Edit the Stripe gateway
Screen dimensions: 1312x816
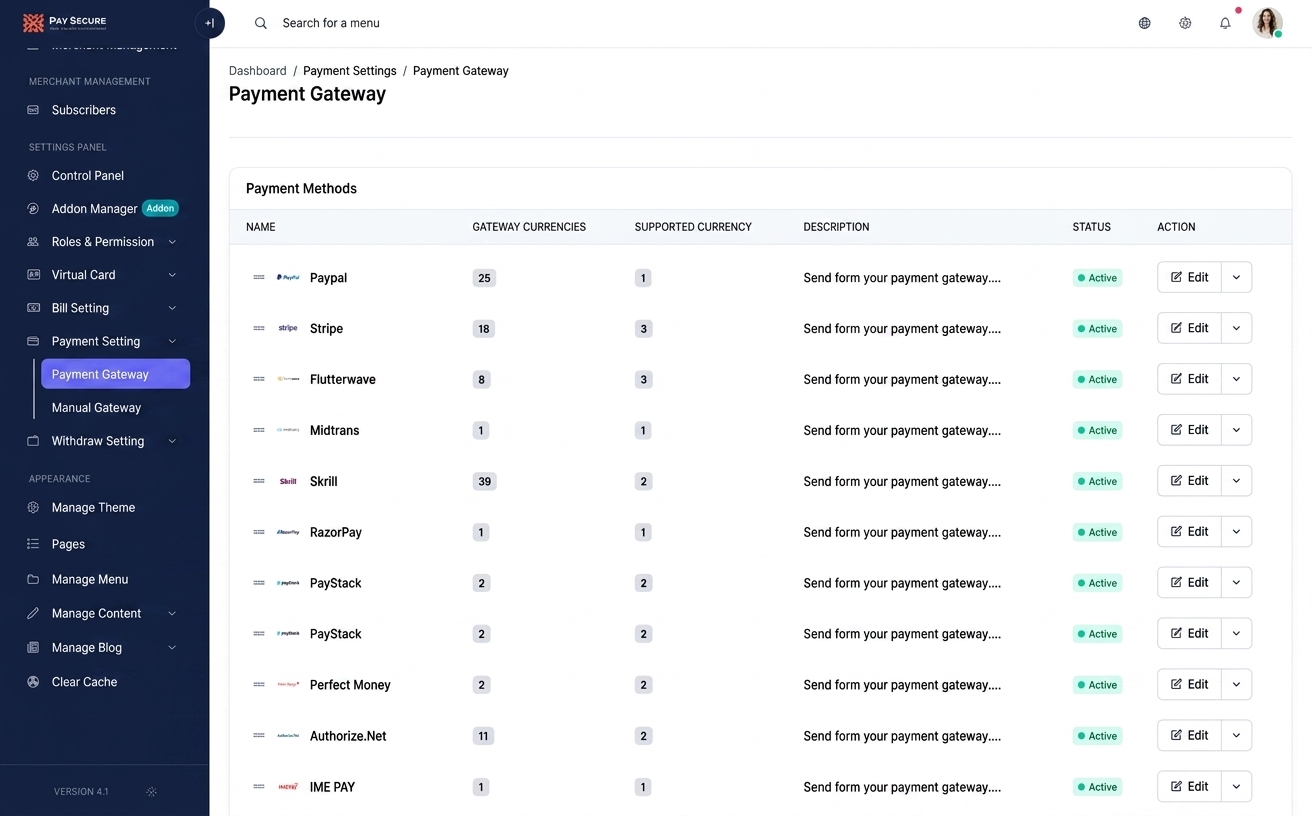click(1189, 328)
